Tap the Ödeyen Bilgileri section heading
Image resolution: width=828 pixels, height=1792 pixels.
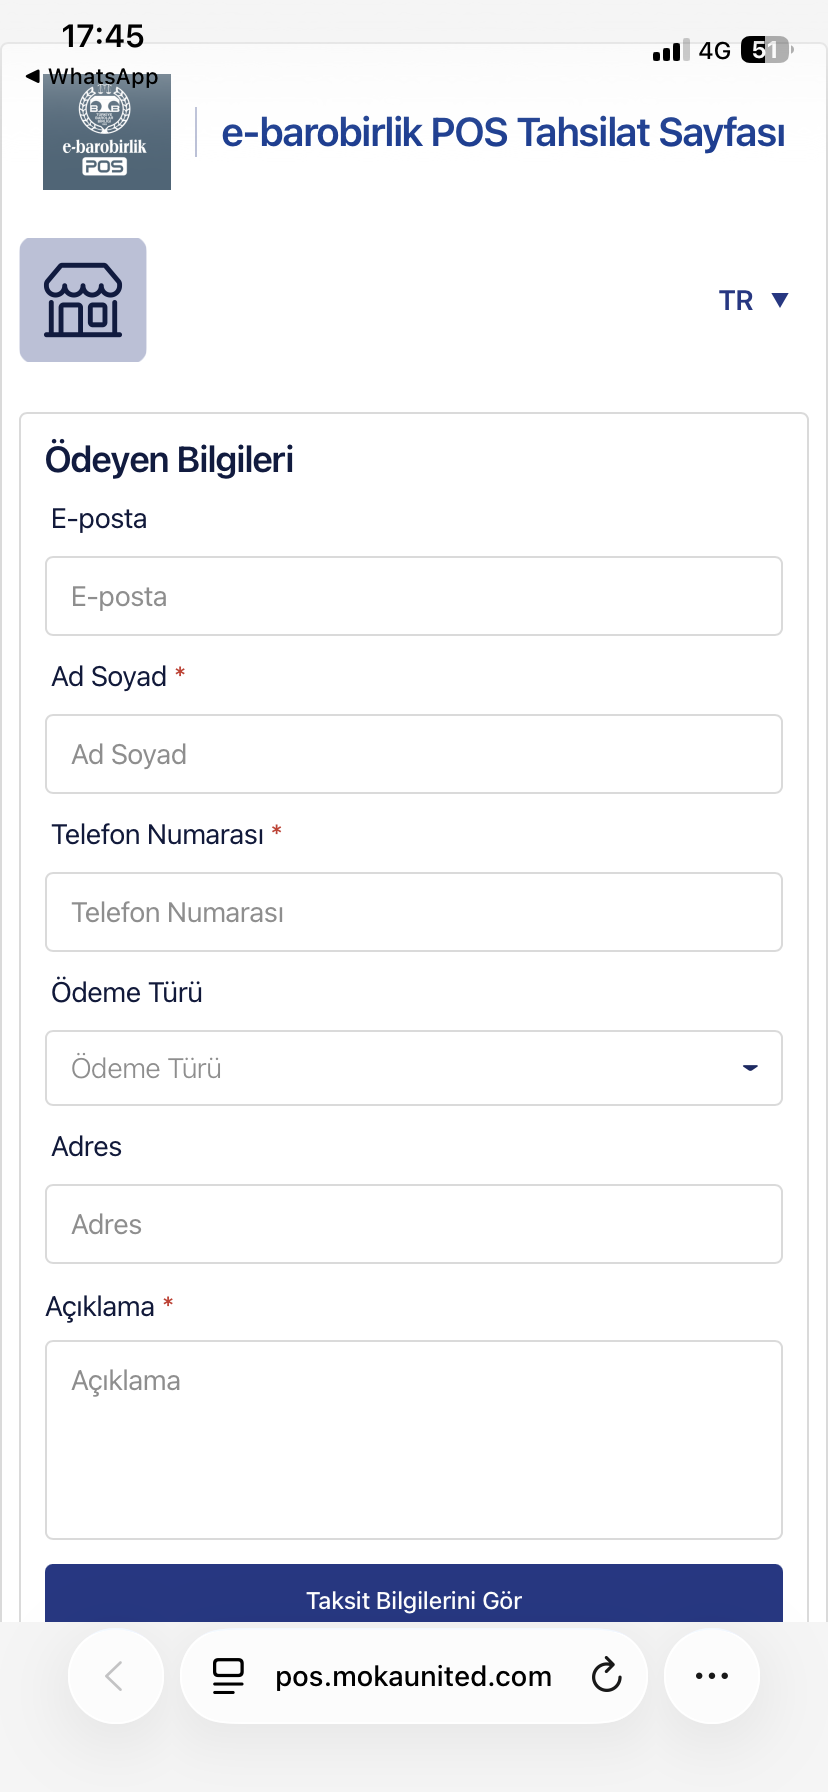170,460
